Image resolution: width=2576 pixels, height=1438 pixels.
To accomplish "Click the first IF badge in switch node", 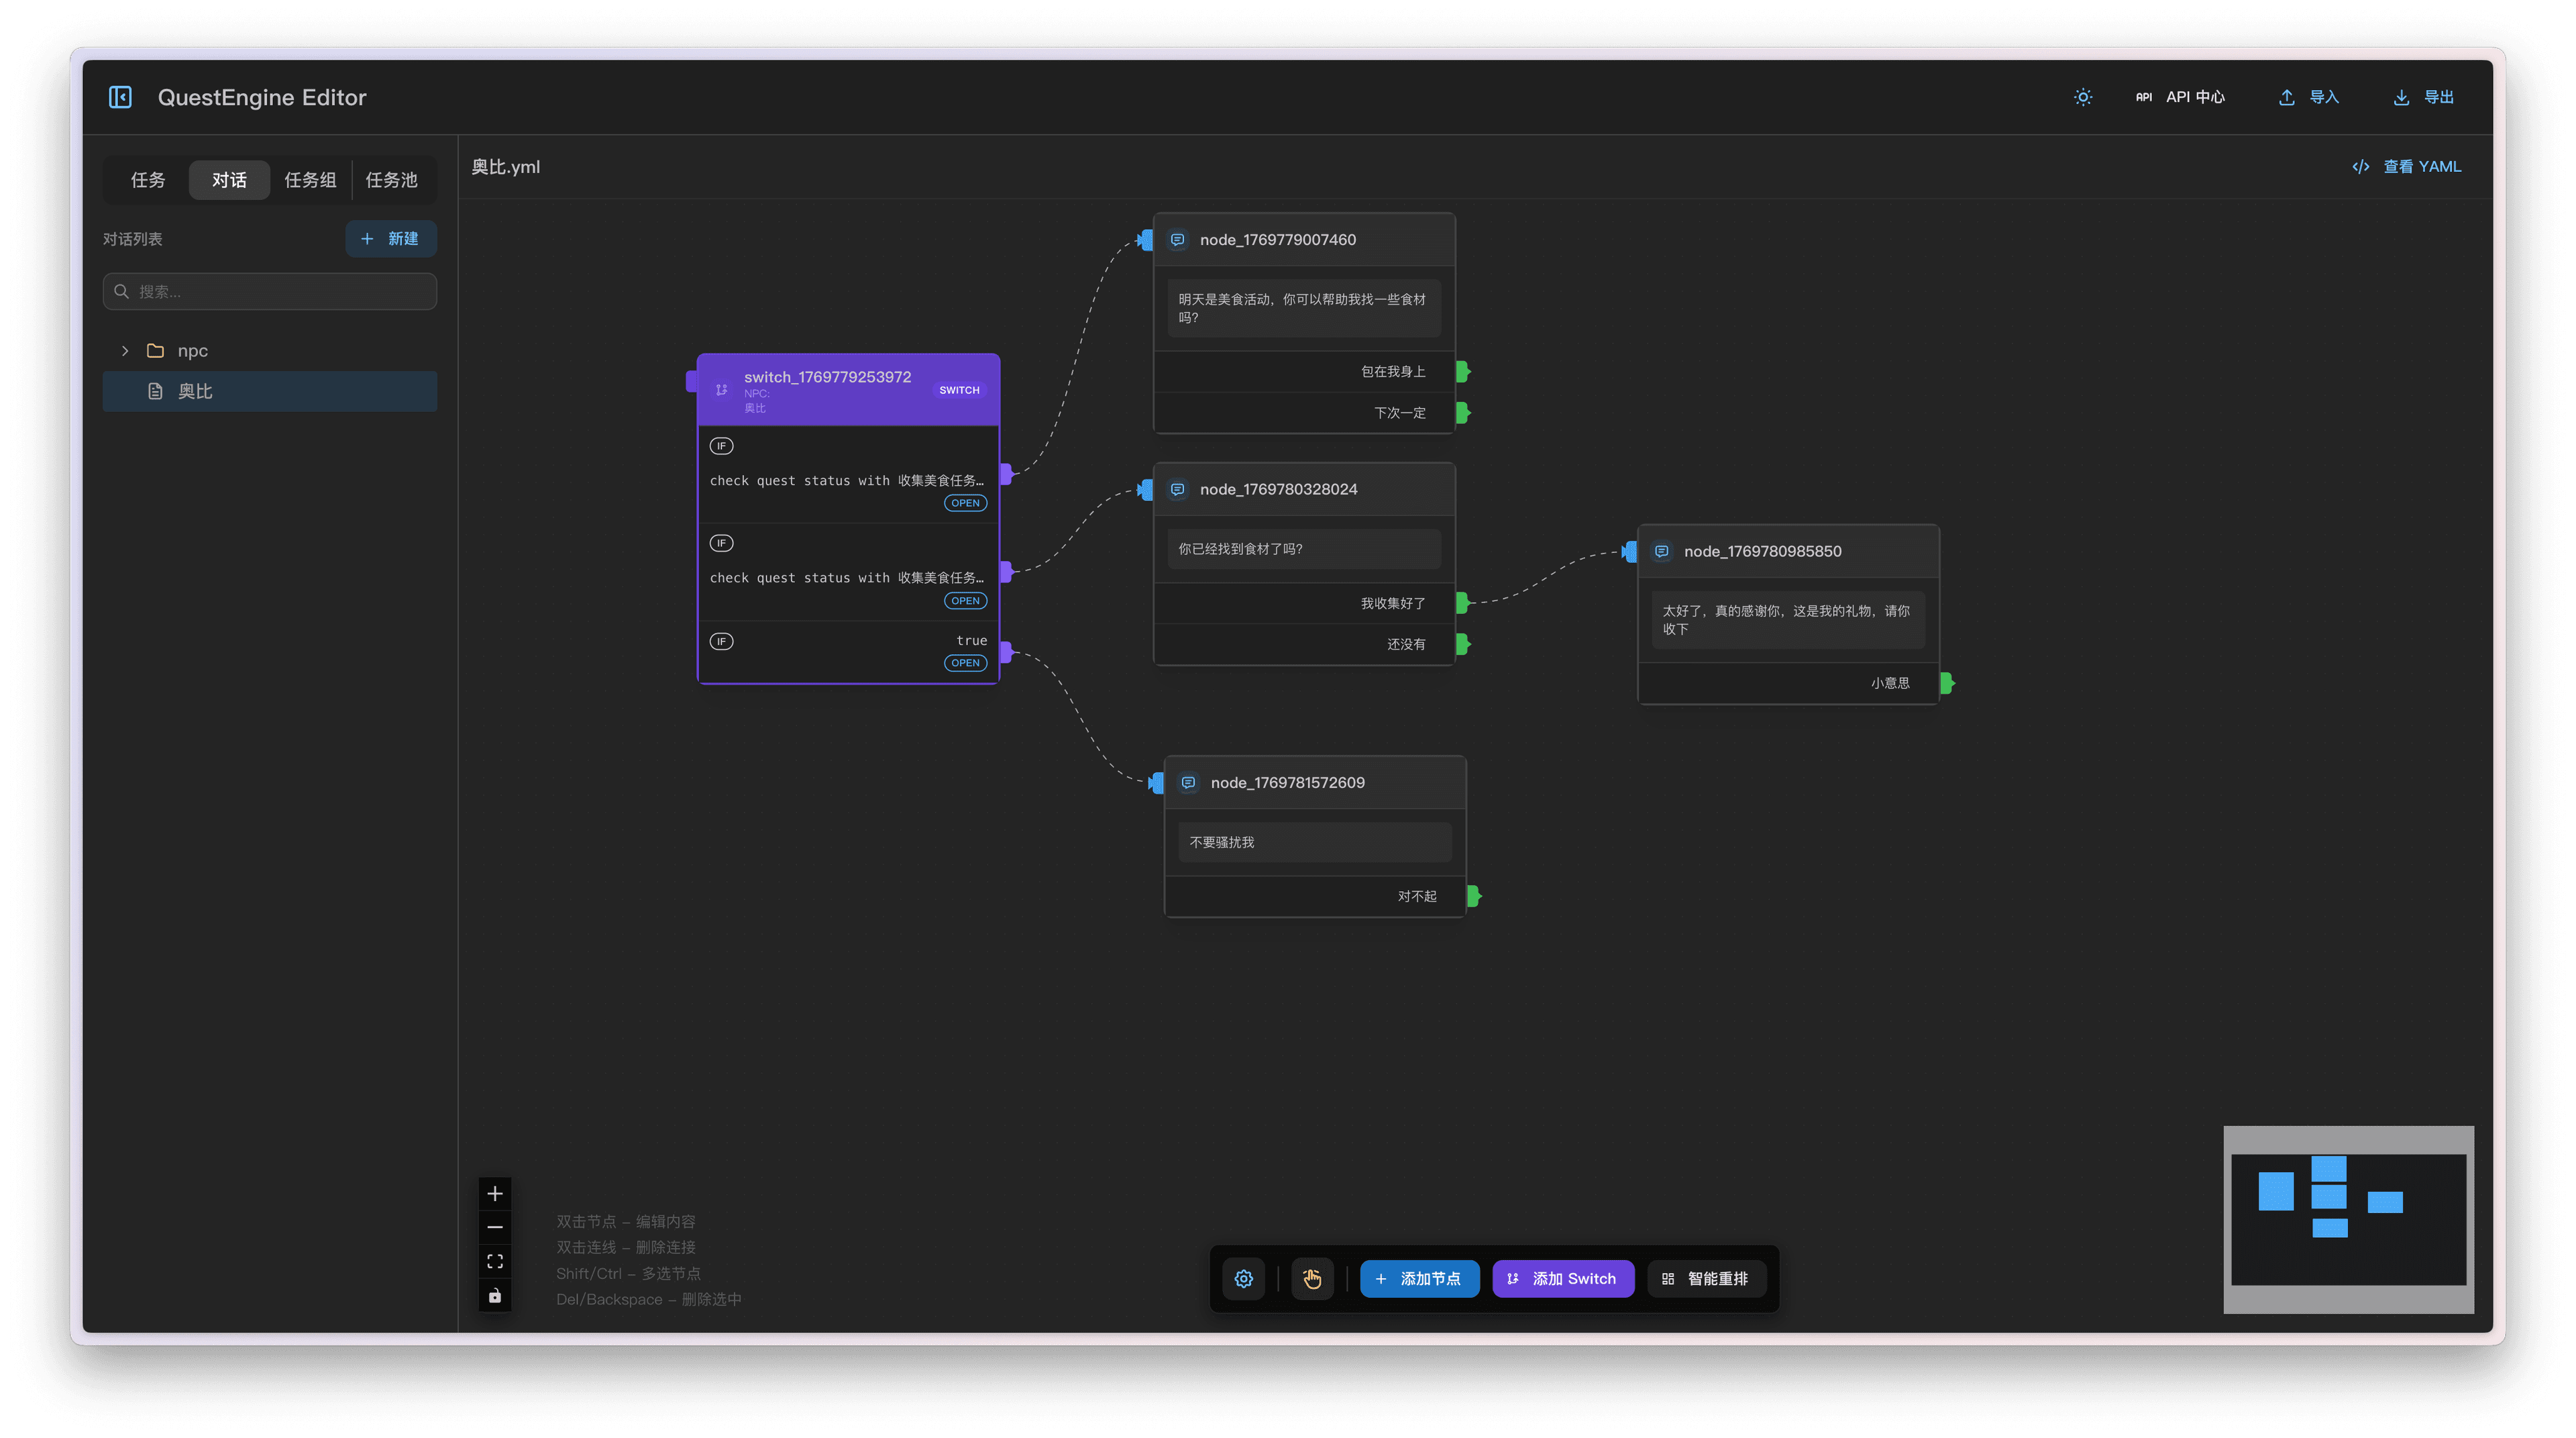I will click(721, 446).
